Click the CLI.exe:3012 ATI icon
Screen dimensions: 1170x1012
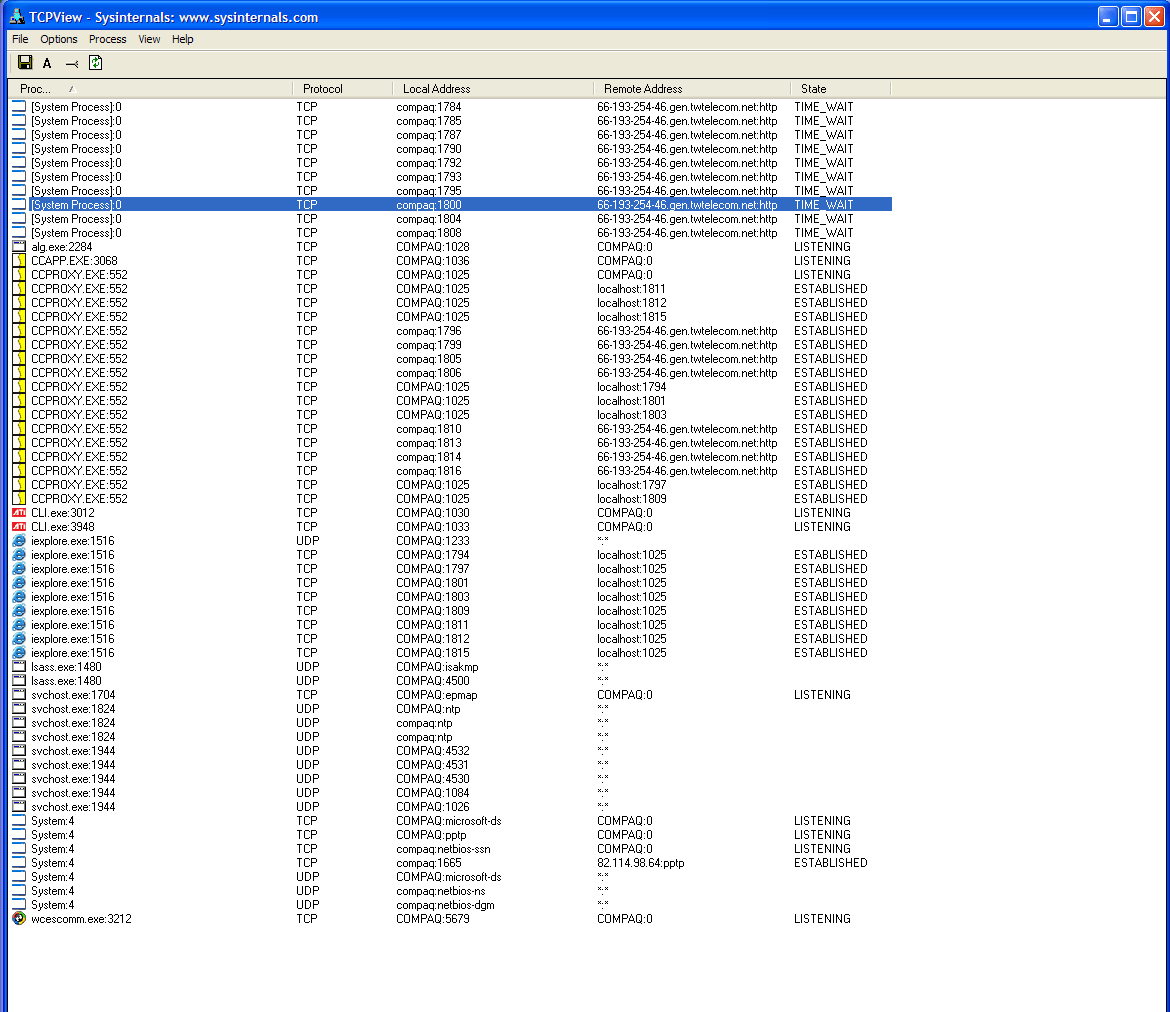pos(19,513)
